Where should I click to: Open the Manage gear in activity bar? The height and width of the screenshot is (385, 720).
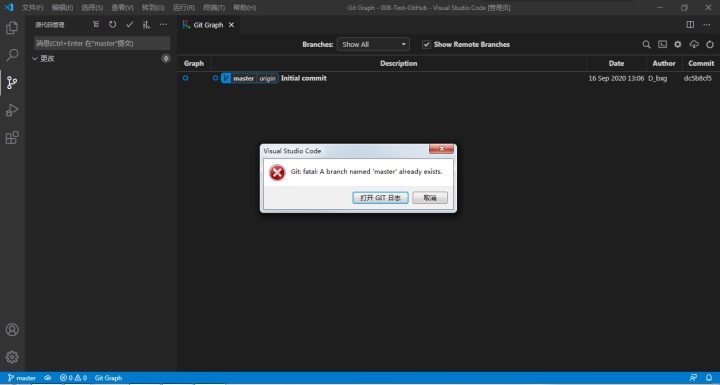pos(12,357)
